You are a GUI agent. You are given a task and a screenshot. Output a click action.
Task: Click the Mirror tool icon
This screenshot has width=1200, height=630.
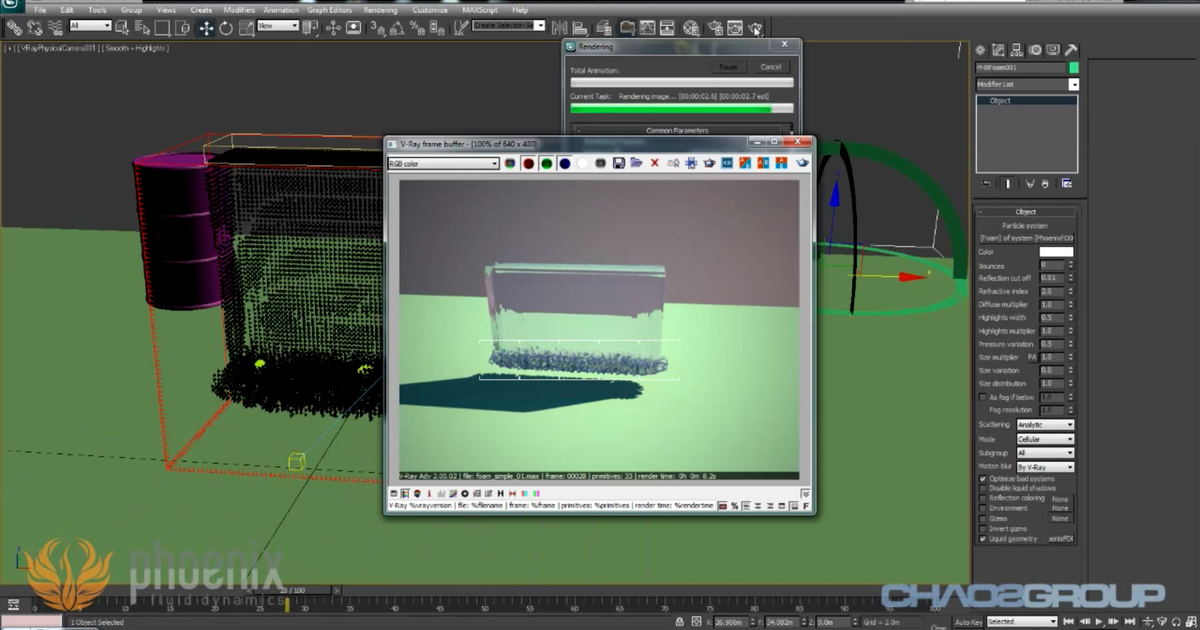click(x=560, y=28)
